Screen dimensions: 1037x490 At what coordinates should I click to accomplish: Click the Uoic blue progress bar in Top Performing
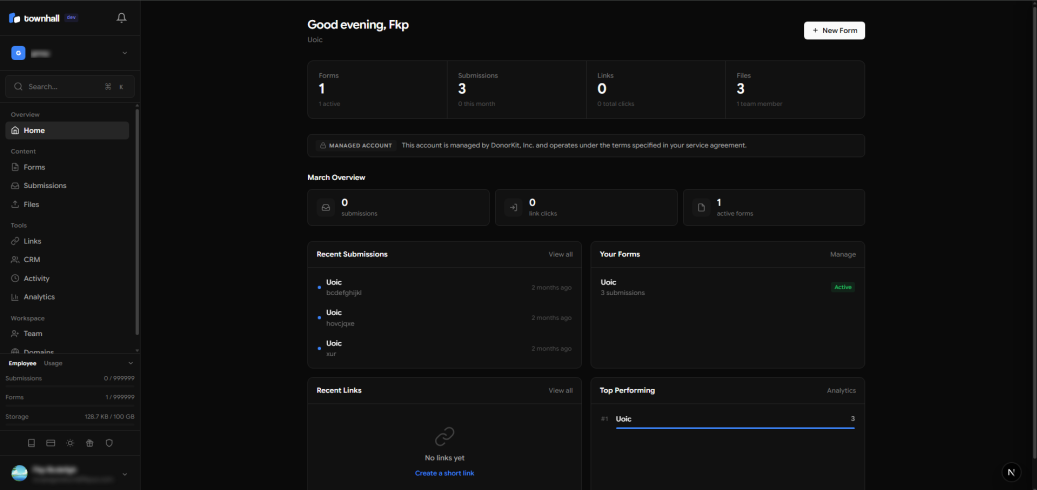click(x=735, y=428)
